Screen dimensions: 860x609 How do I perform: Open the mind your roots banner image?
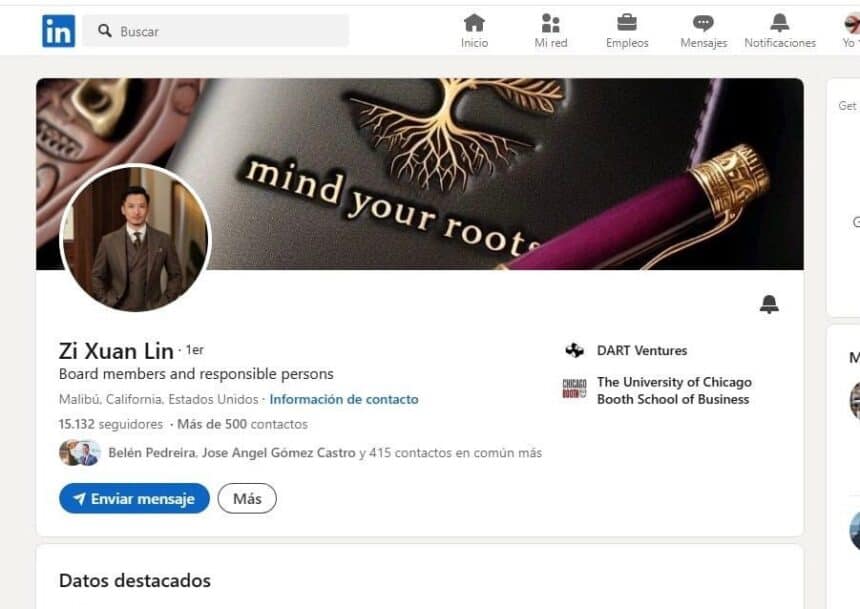click(420, 174)
